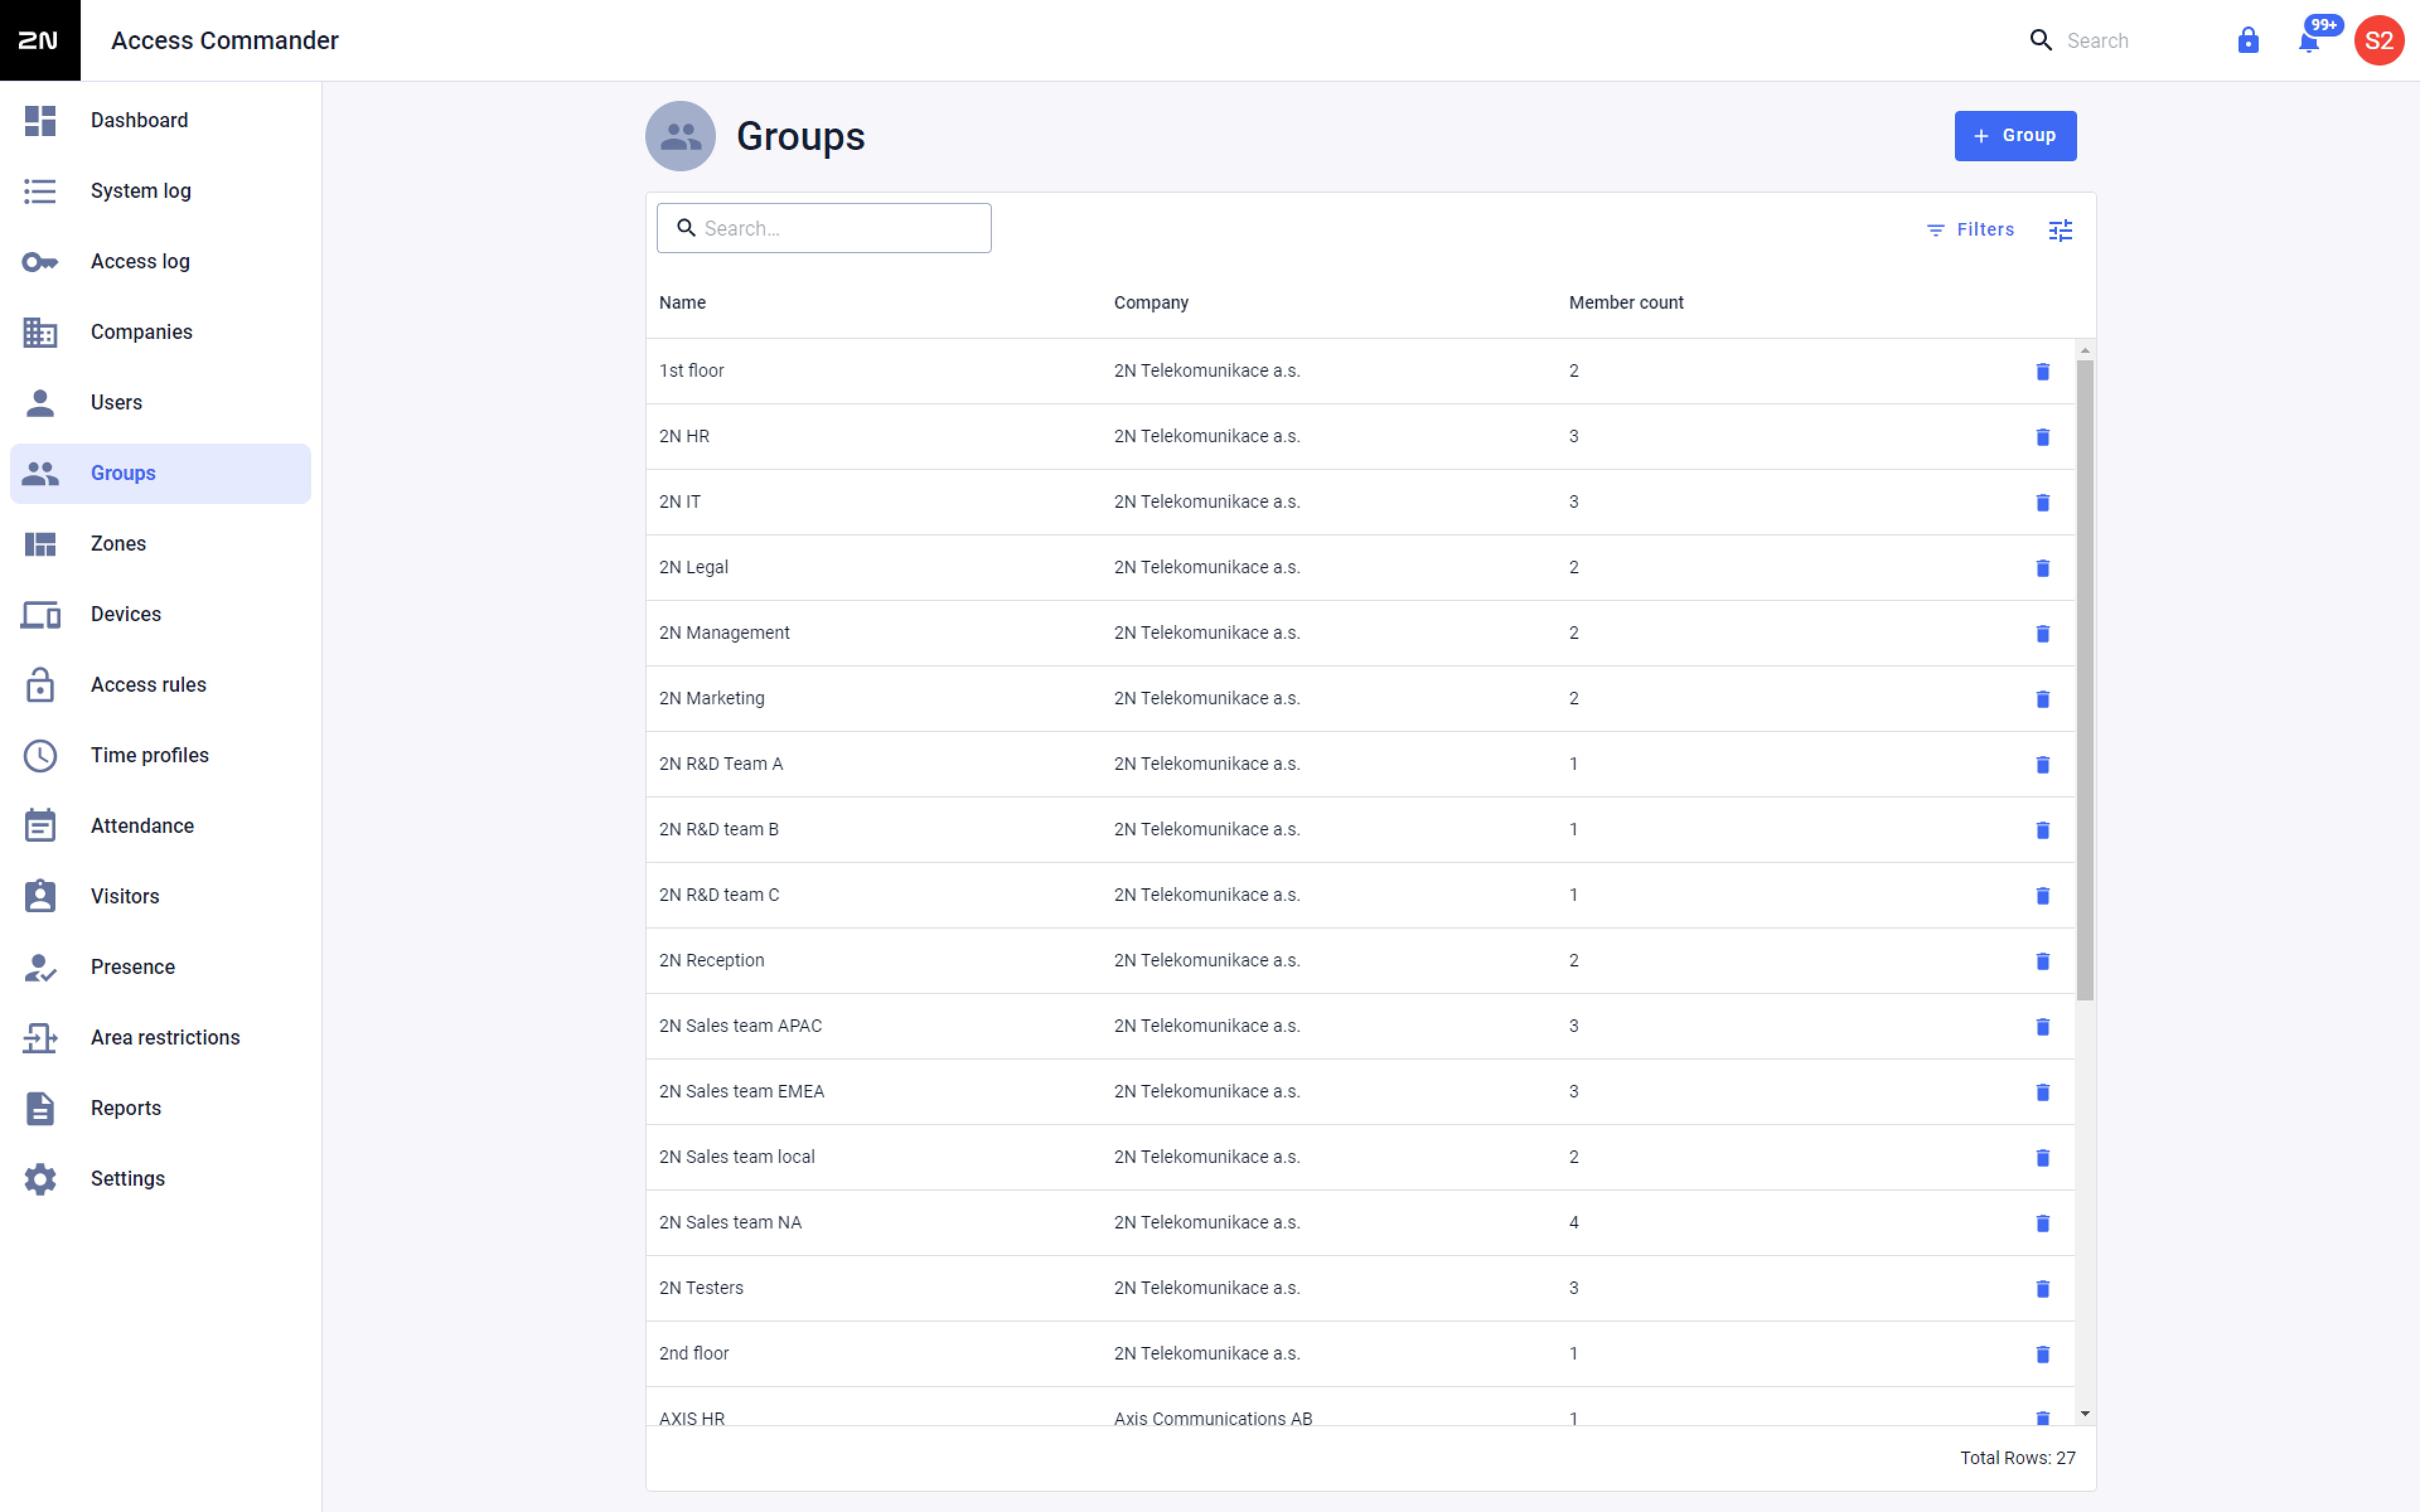Open Time profiles page
This screenshot has height=1512, width=2420.
160,756
